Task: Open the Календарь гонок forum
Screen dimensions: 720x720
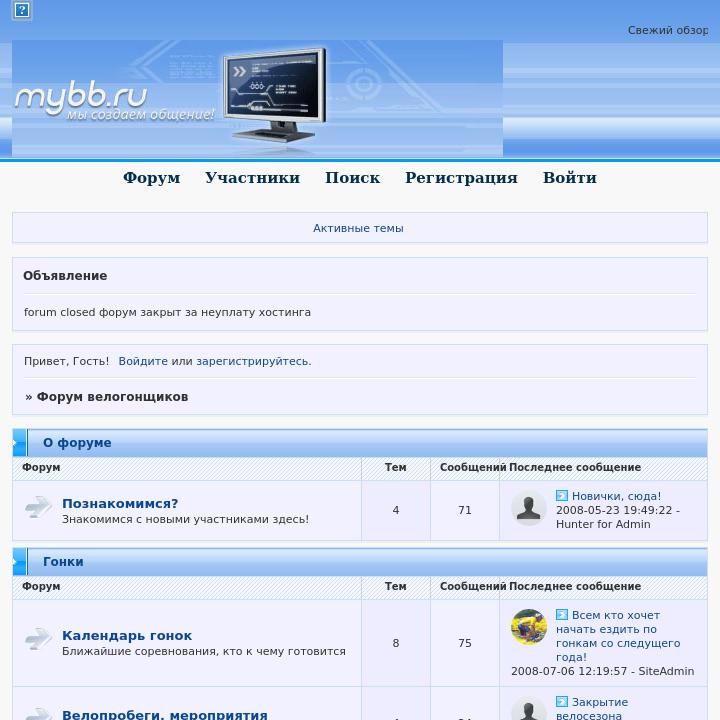Action: 127,636
